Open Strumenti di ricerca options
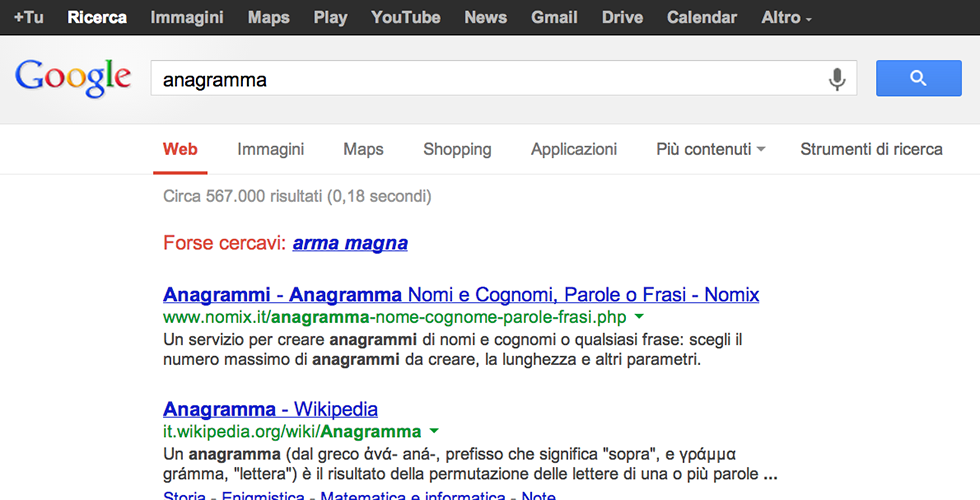 871,149
